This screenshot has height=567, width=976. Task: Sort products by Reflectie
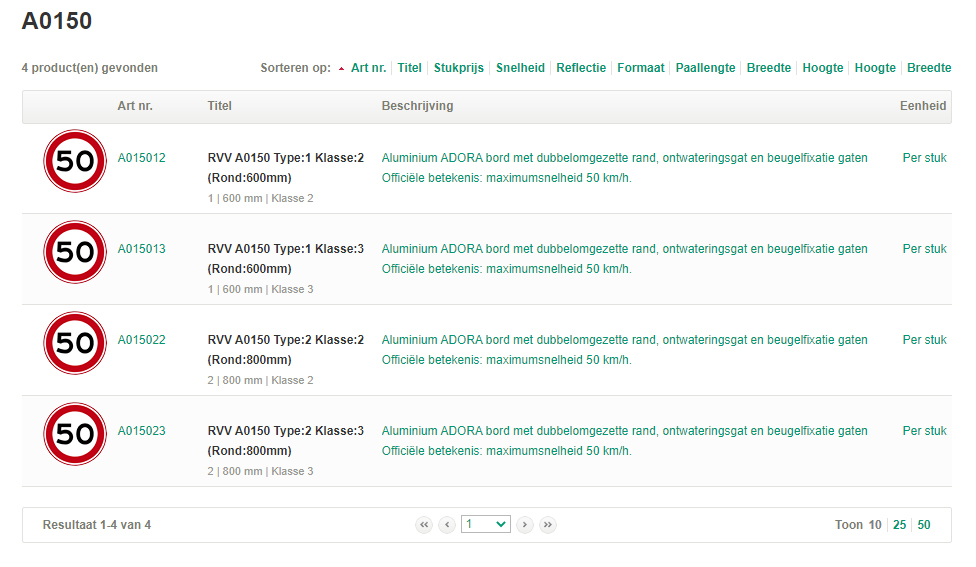pyautogui.click(x=581, y=68)
